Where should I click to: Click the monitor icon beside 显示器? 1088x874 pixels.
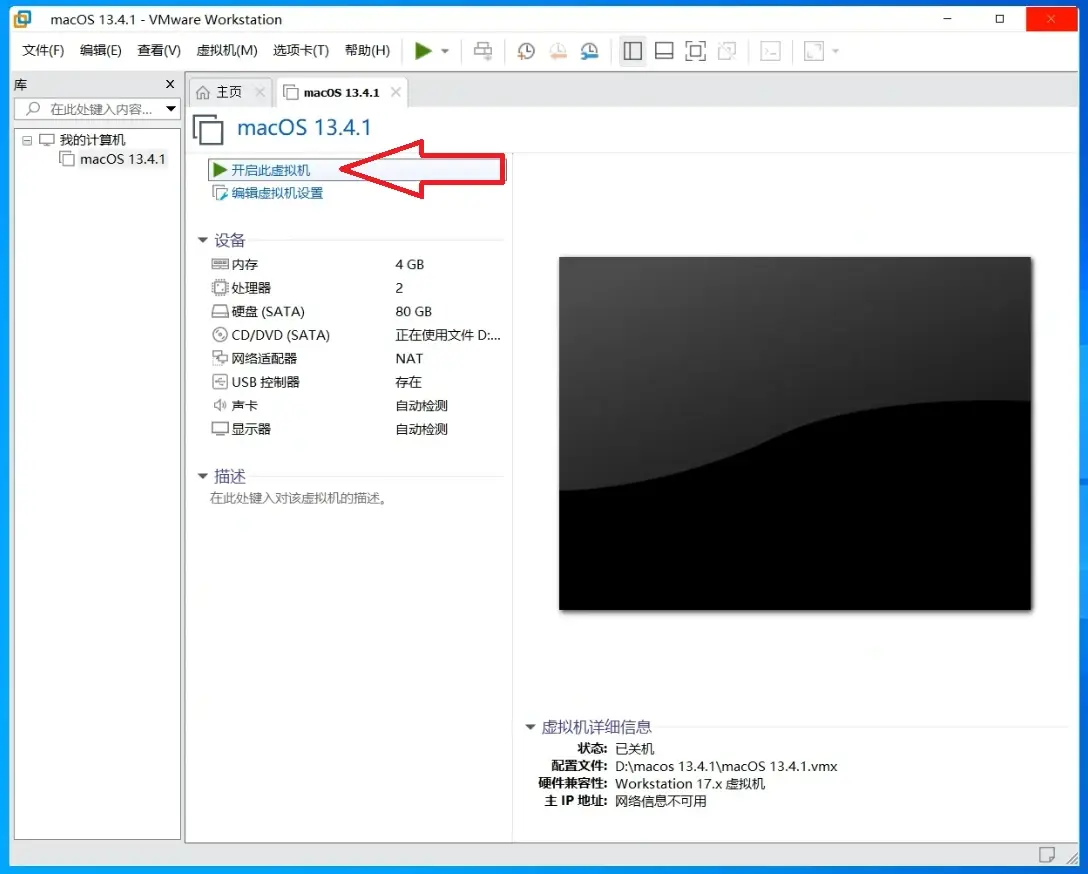point(220,429)
